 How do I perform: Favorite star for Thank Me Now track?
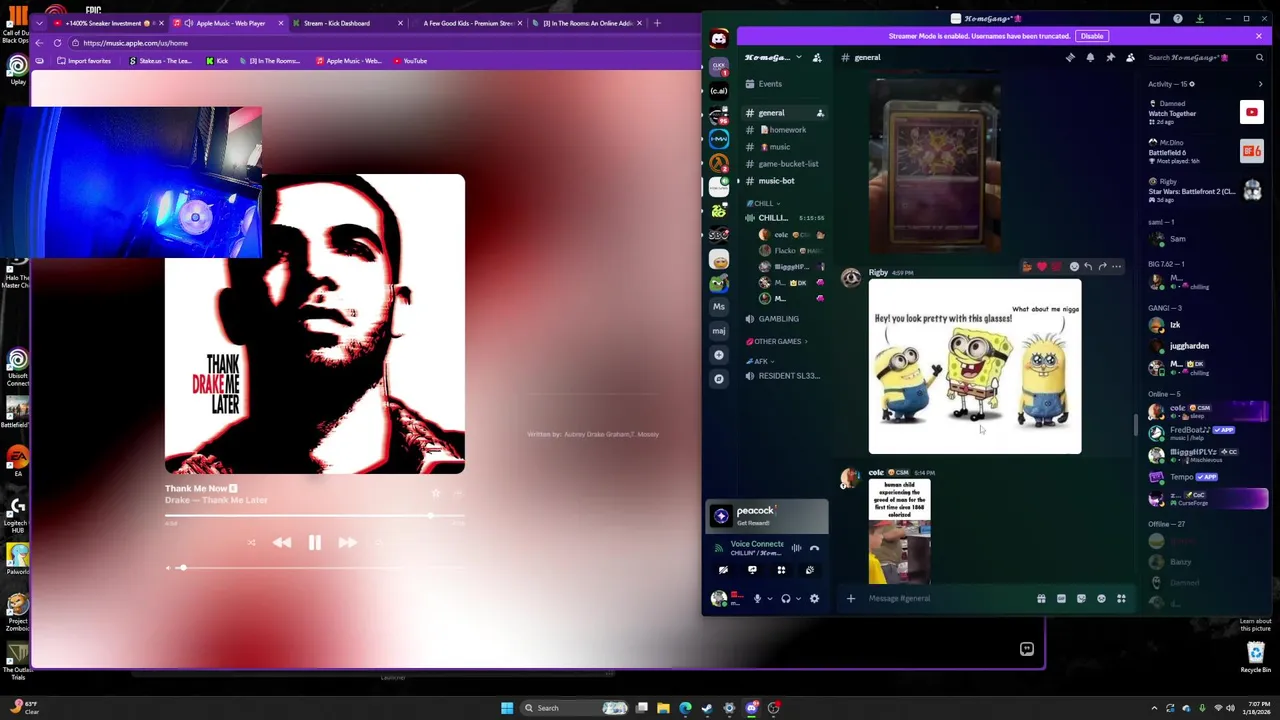pos(436,493)
